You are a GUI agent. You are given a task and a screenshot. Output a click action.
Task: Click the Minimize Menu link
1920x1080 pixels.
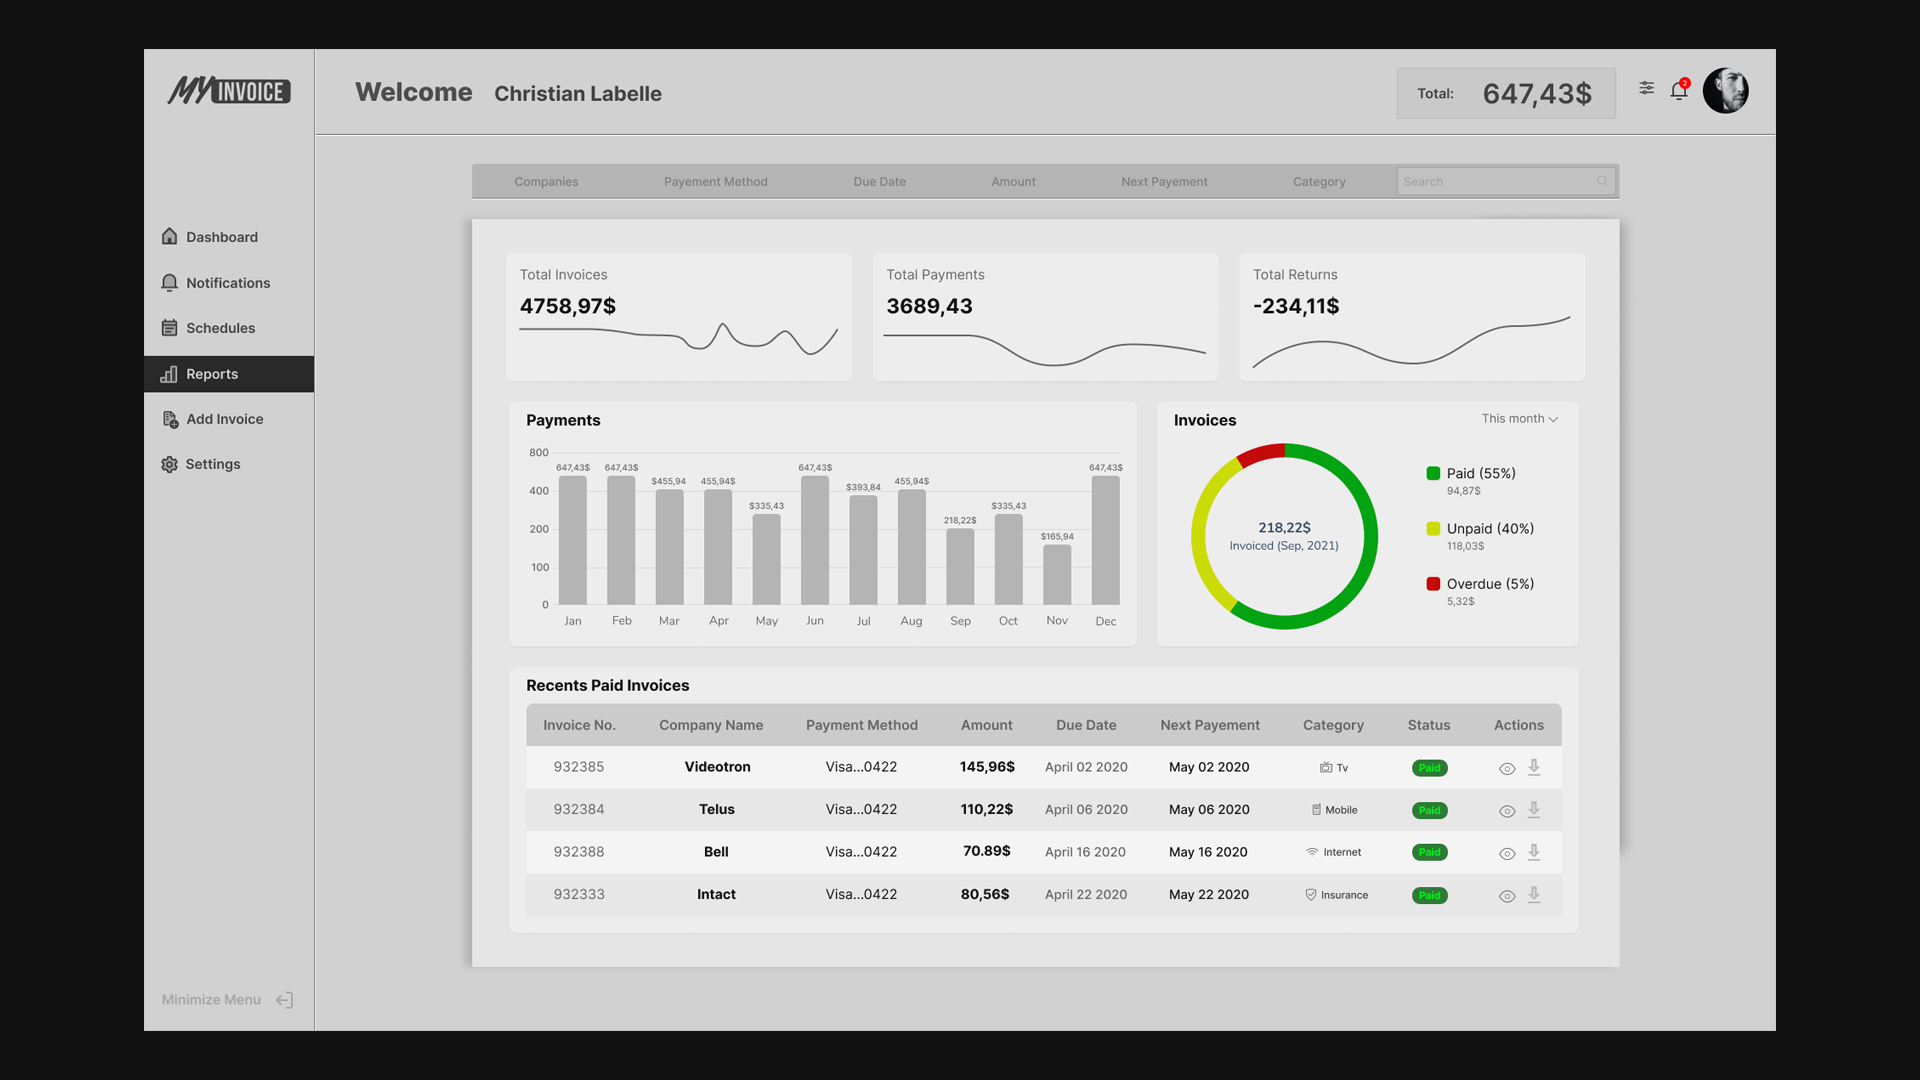[211, 1000]
